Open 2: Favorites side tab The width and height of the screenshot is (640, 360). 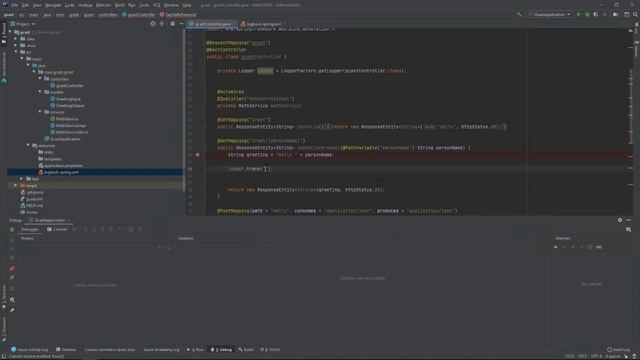click(x=4, y=296)
